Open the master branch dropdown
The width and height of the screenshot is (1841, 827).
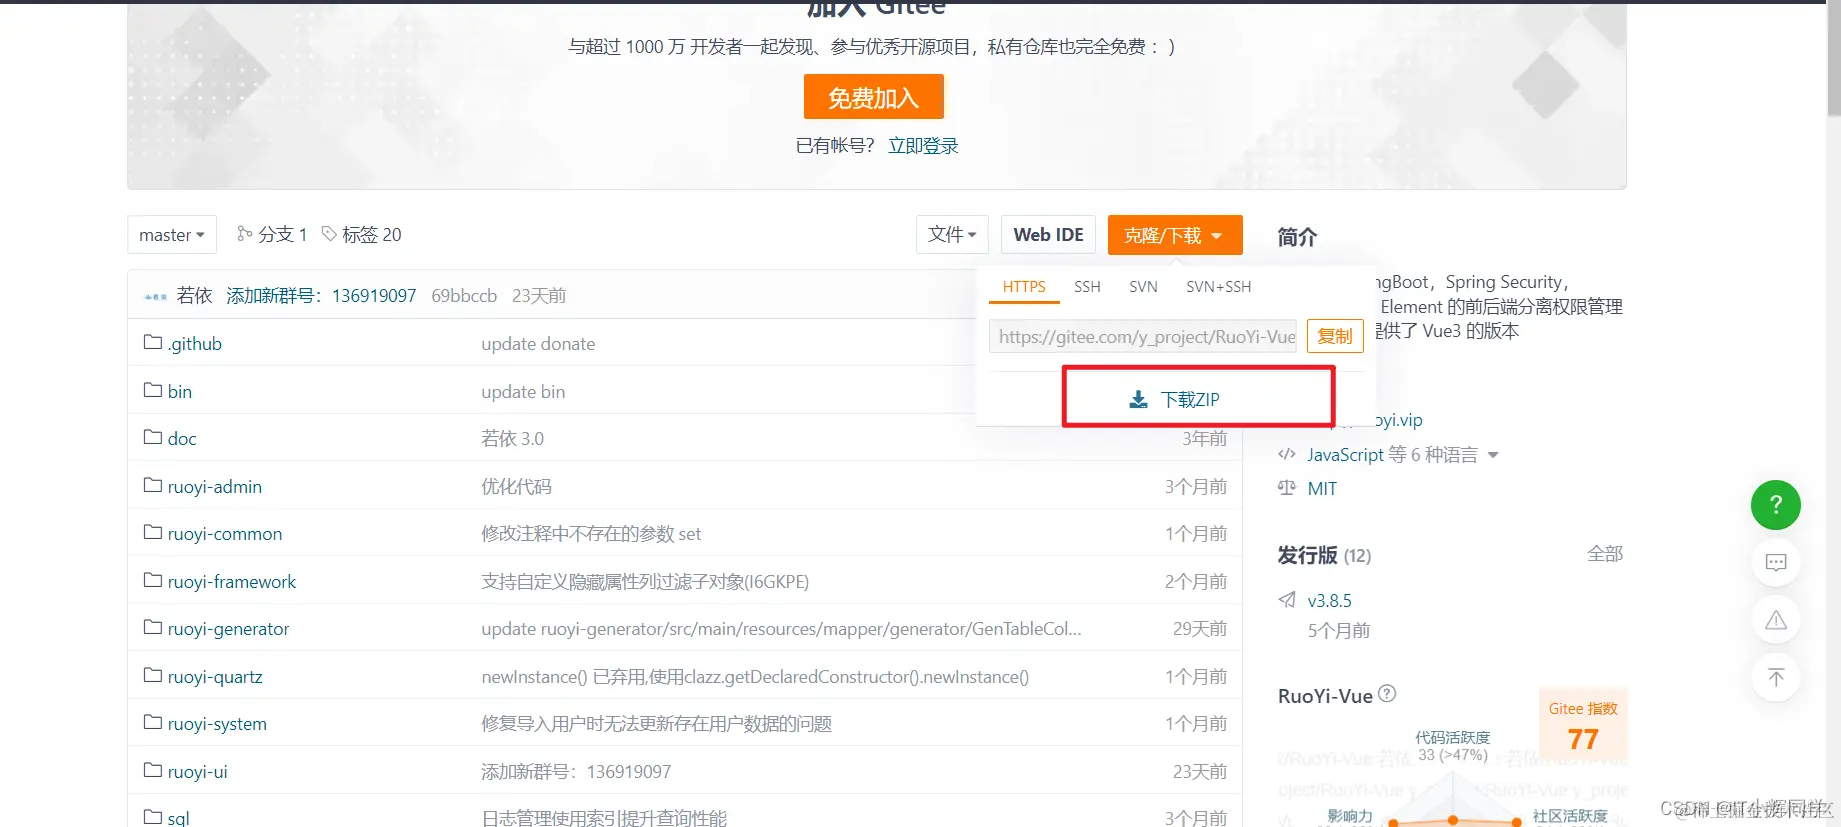(x=172, y=235)
